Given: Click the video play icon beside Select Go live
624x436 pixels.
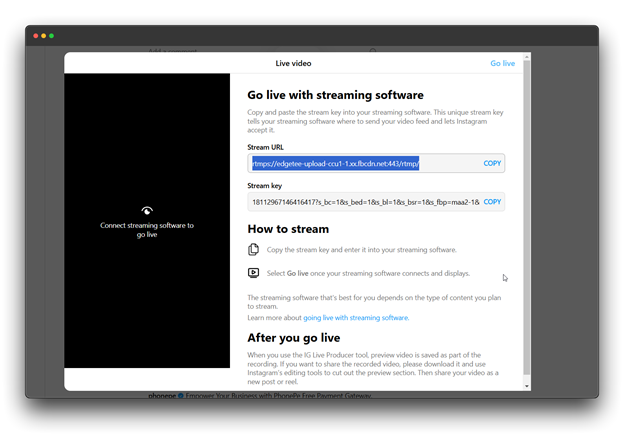Looking at the screenshot, I should 254,273.
